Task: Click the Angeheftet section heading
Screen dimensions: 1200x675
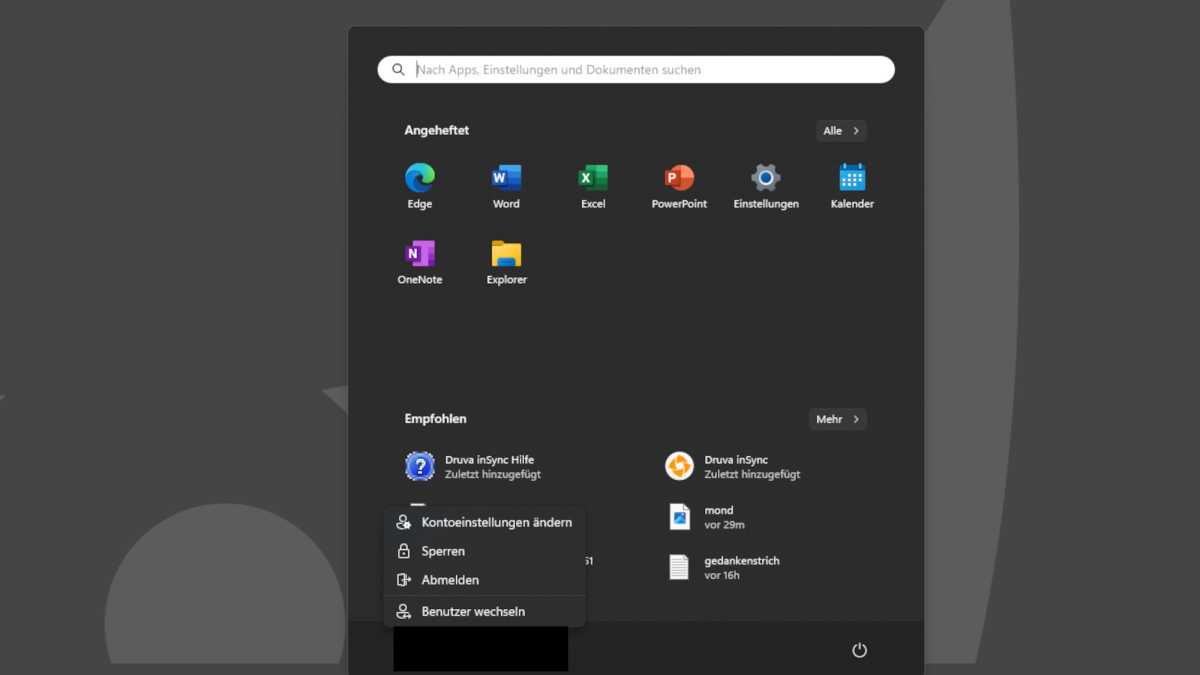Action: pos(437,131)
